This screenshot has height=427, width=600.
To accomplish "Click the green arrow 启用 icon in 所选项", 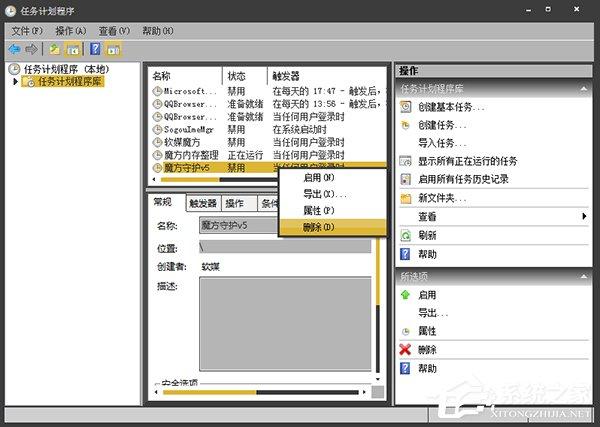I will (405, 295).
